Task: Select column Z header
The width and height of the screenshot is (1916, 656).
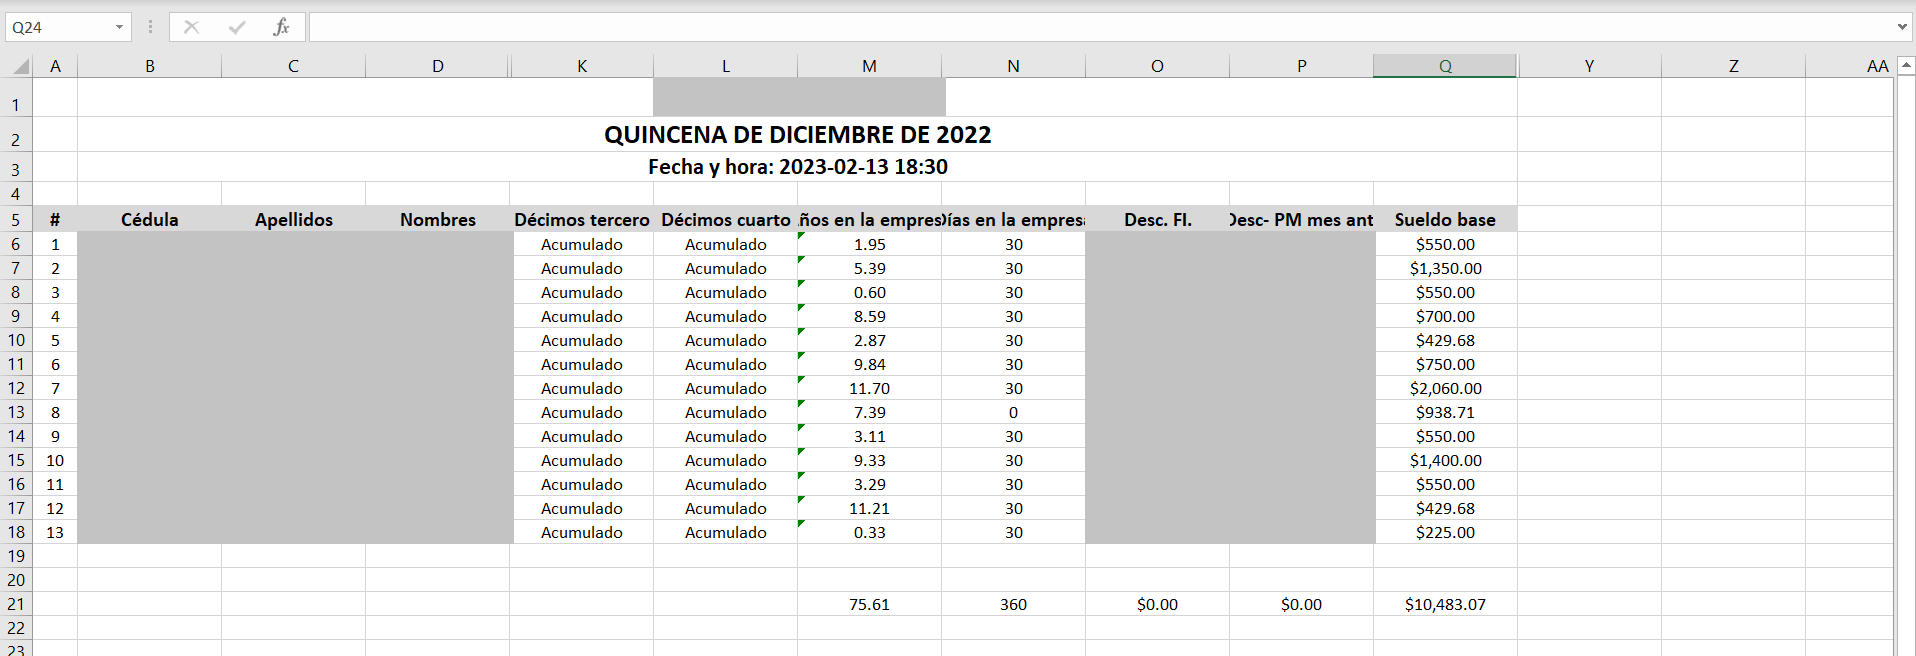Action: tap(1734, 66)
